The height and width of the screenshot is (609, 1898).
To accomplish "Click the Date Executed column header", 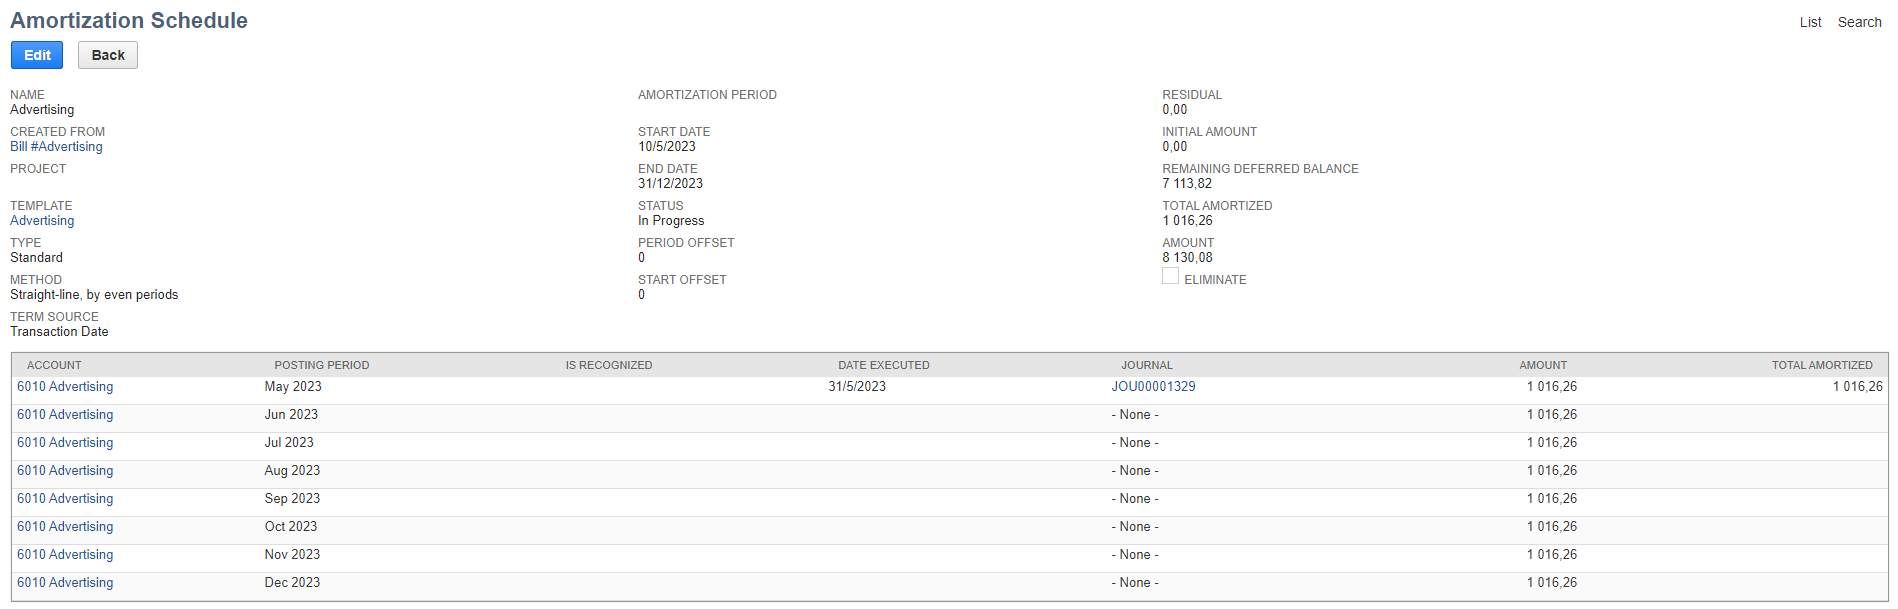I will [x=883, y=365].
